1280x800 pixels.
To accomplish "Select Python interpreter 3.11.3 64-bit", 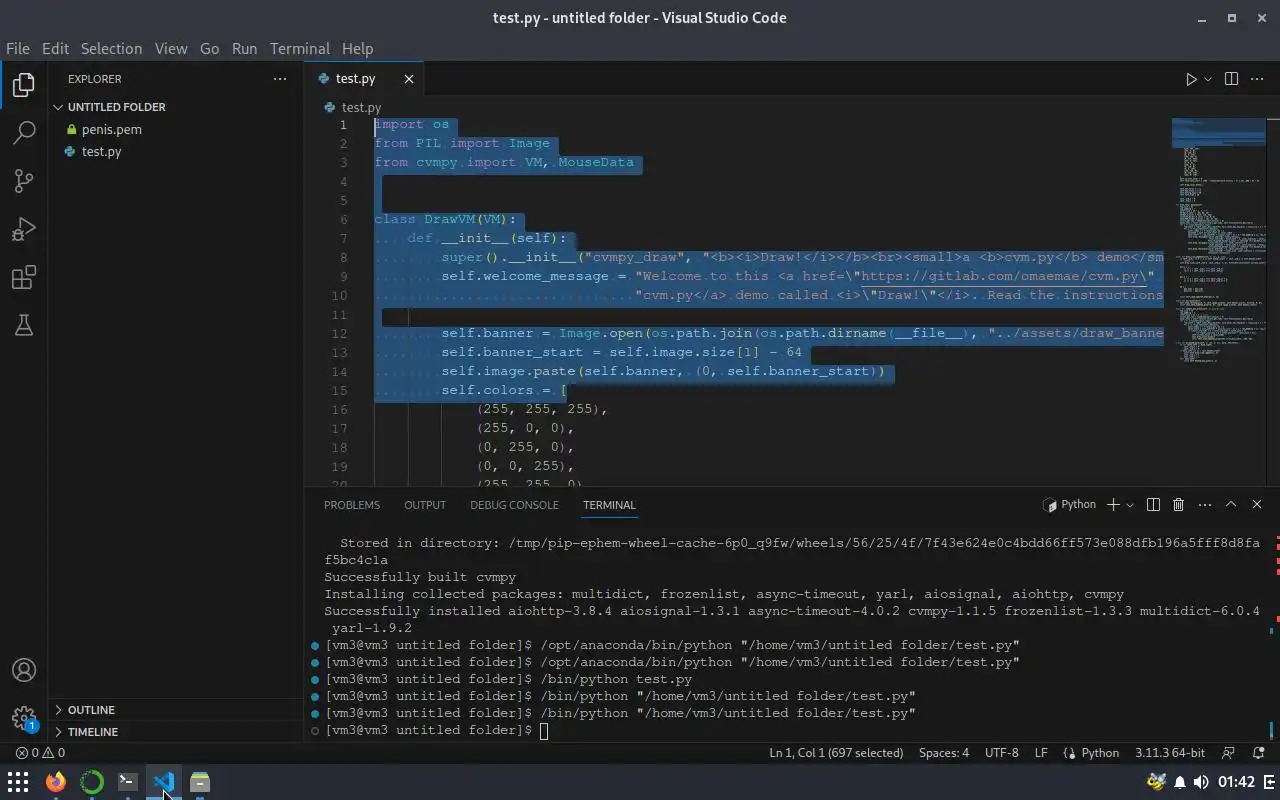I will (x=1169, y=753).
